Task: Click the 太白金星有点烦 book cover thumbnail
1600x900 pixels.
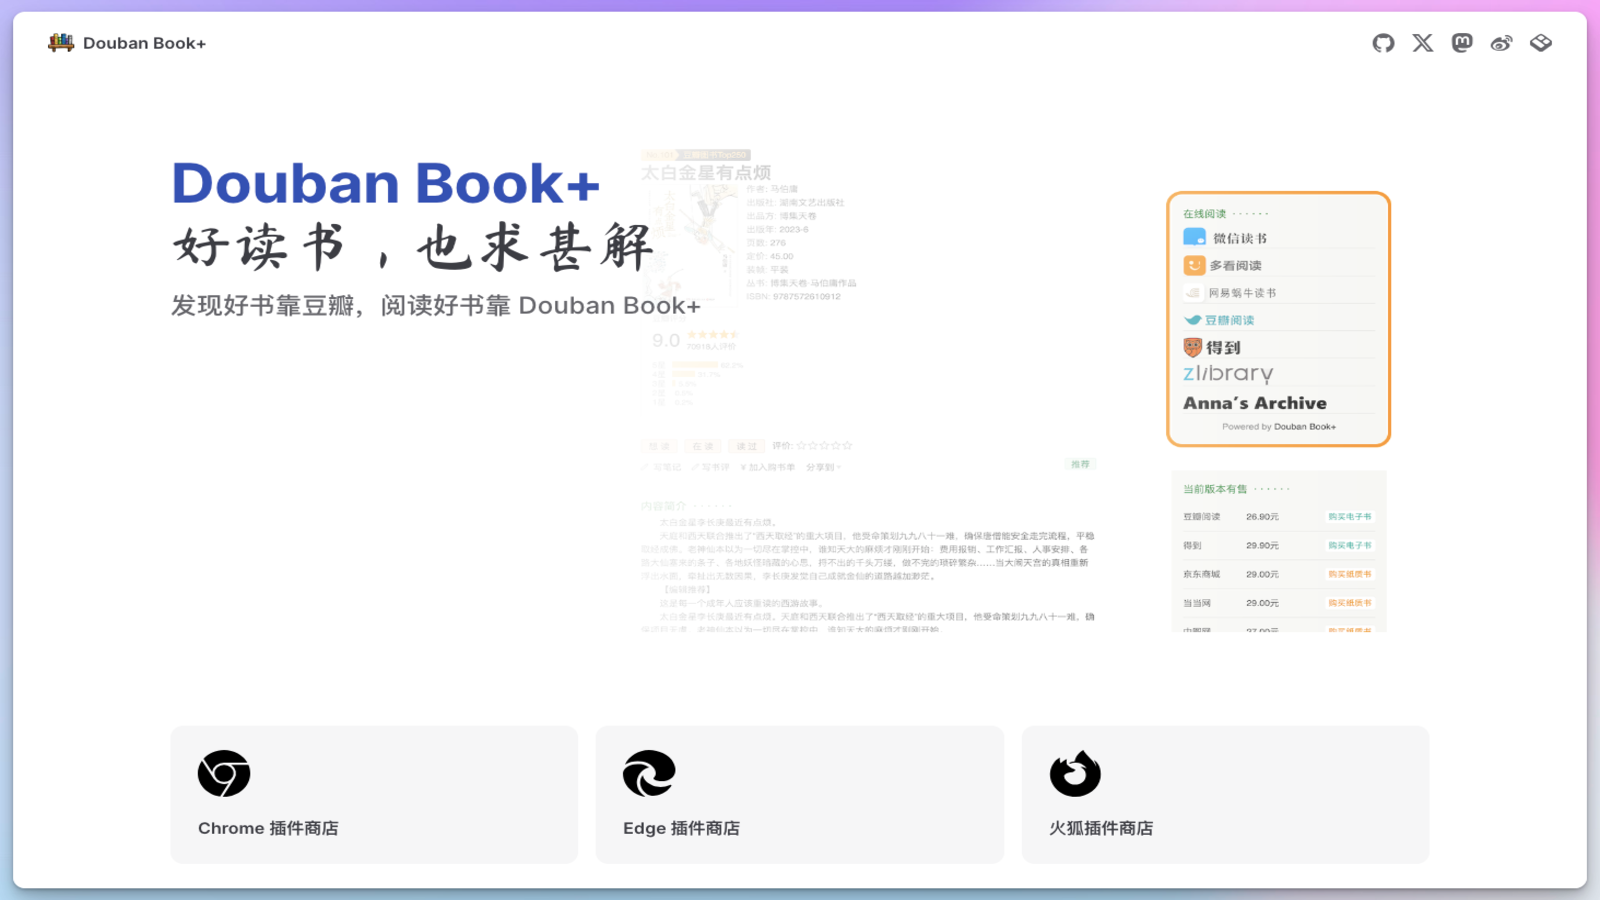Action: point(689,246)
